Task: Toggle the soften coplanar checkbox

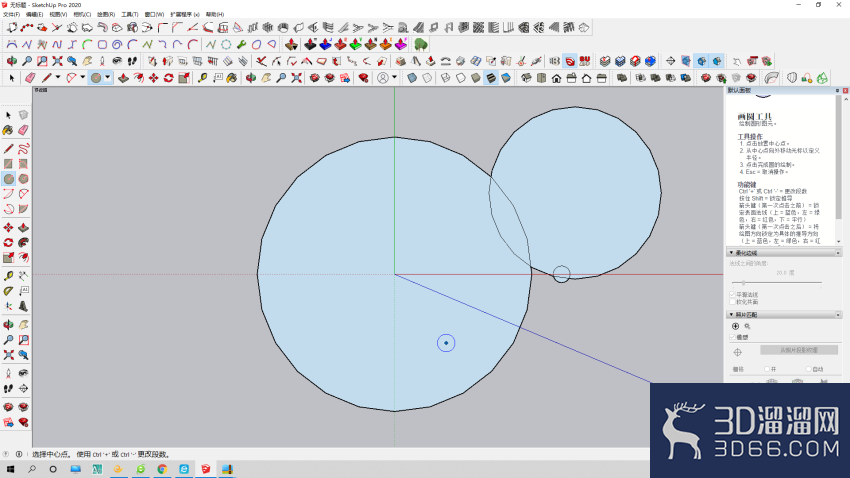Action: (x=732, y=302)
